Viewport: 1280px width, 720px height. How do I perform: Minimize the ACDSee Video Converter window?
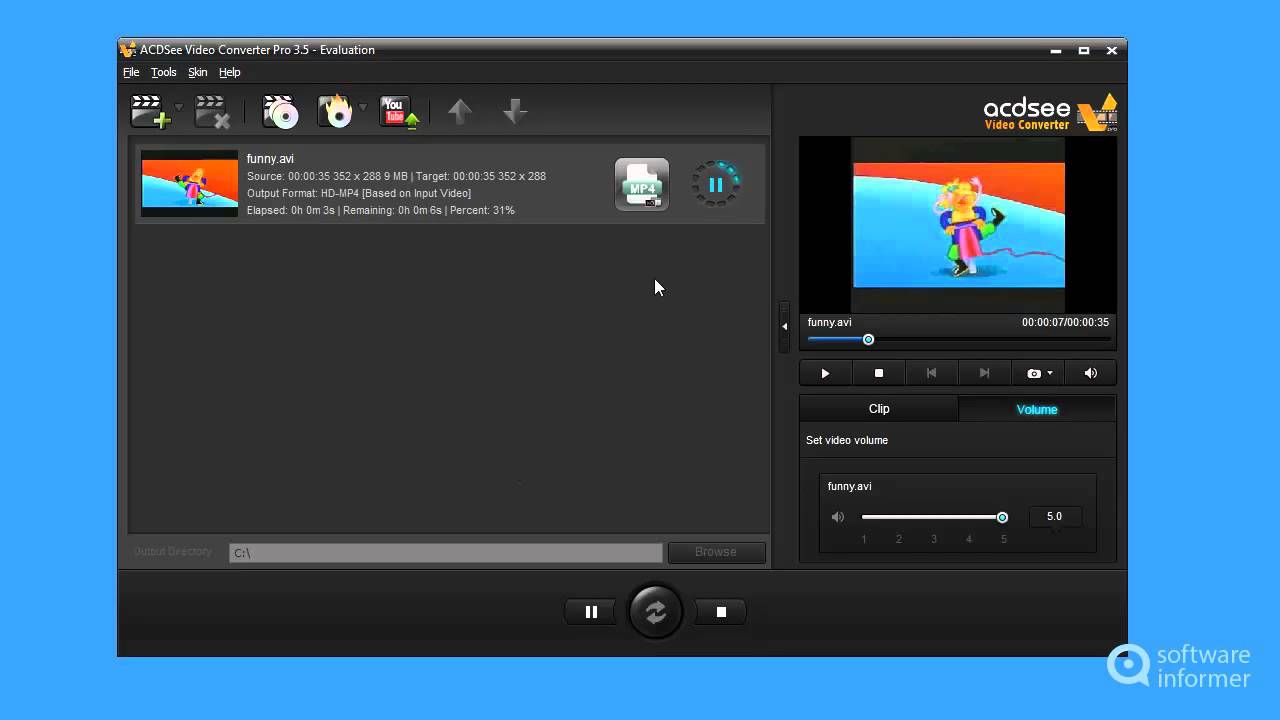pos(1056,50)
